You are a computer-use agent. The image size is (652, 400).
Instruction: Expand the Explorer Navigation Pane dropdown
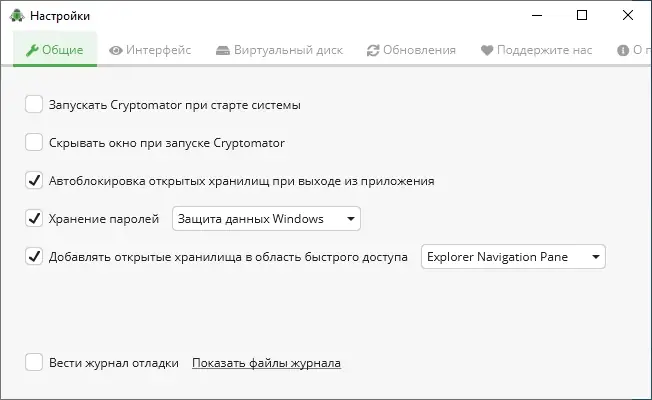click(513, 257)
